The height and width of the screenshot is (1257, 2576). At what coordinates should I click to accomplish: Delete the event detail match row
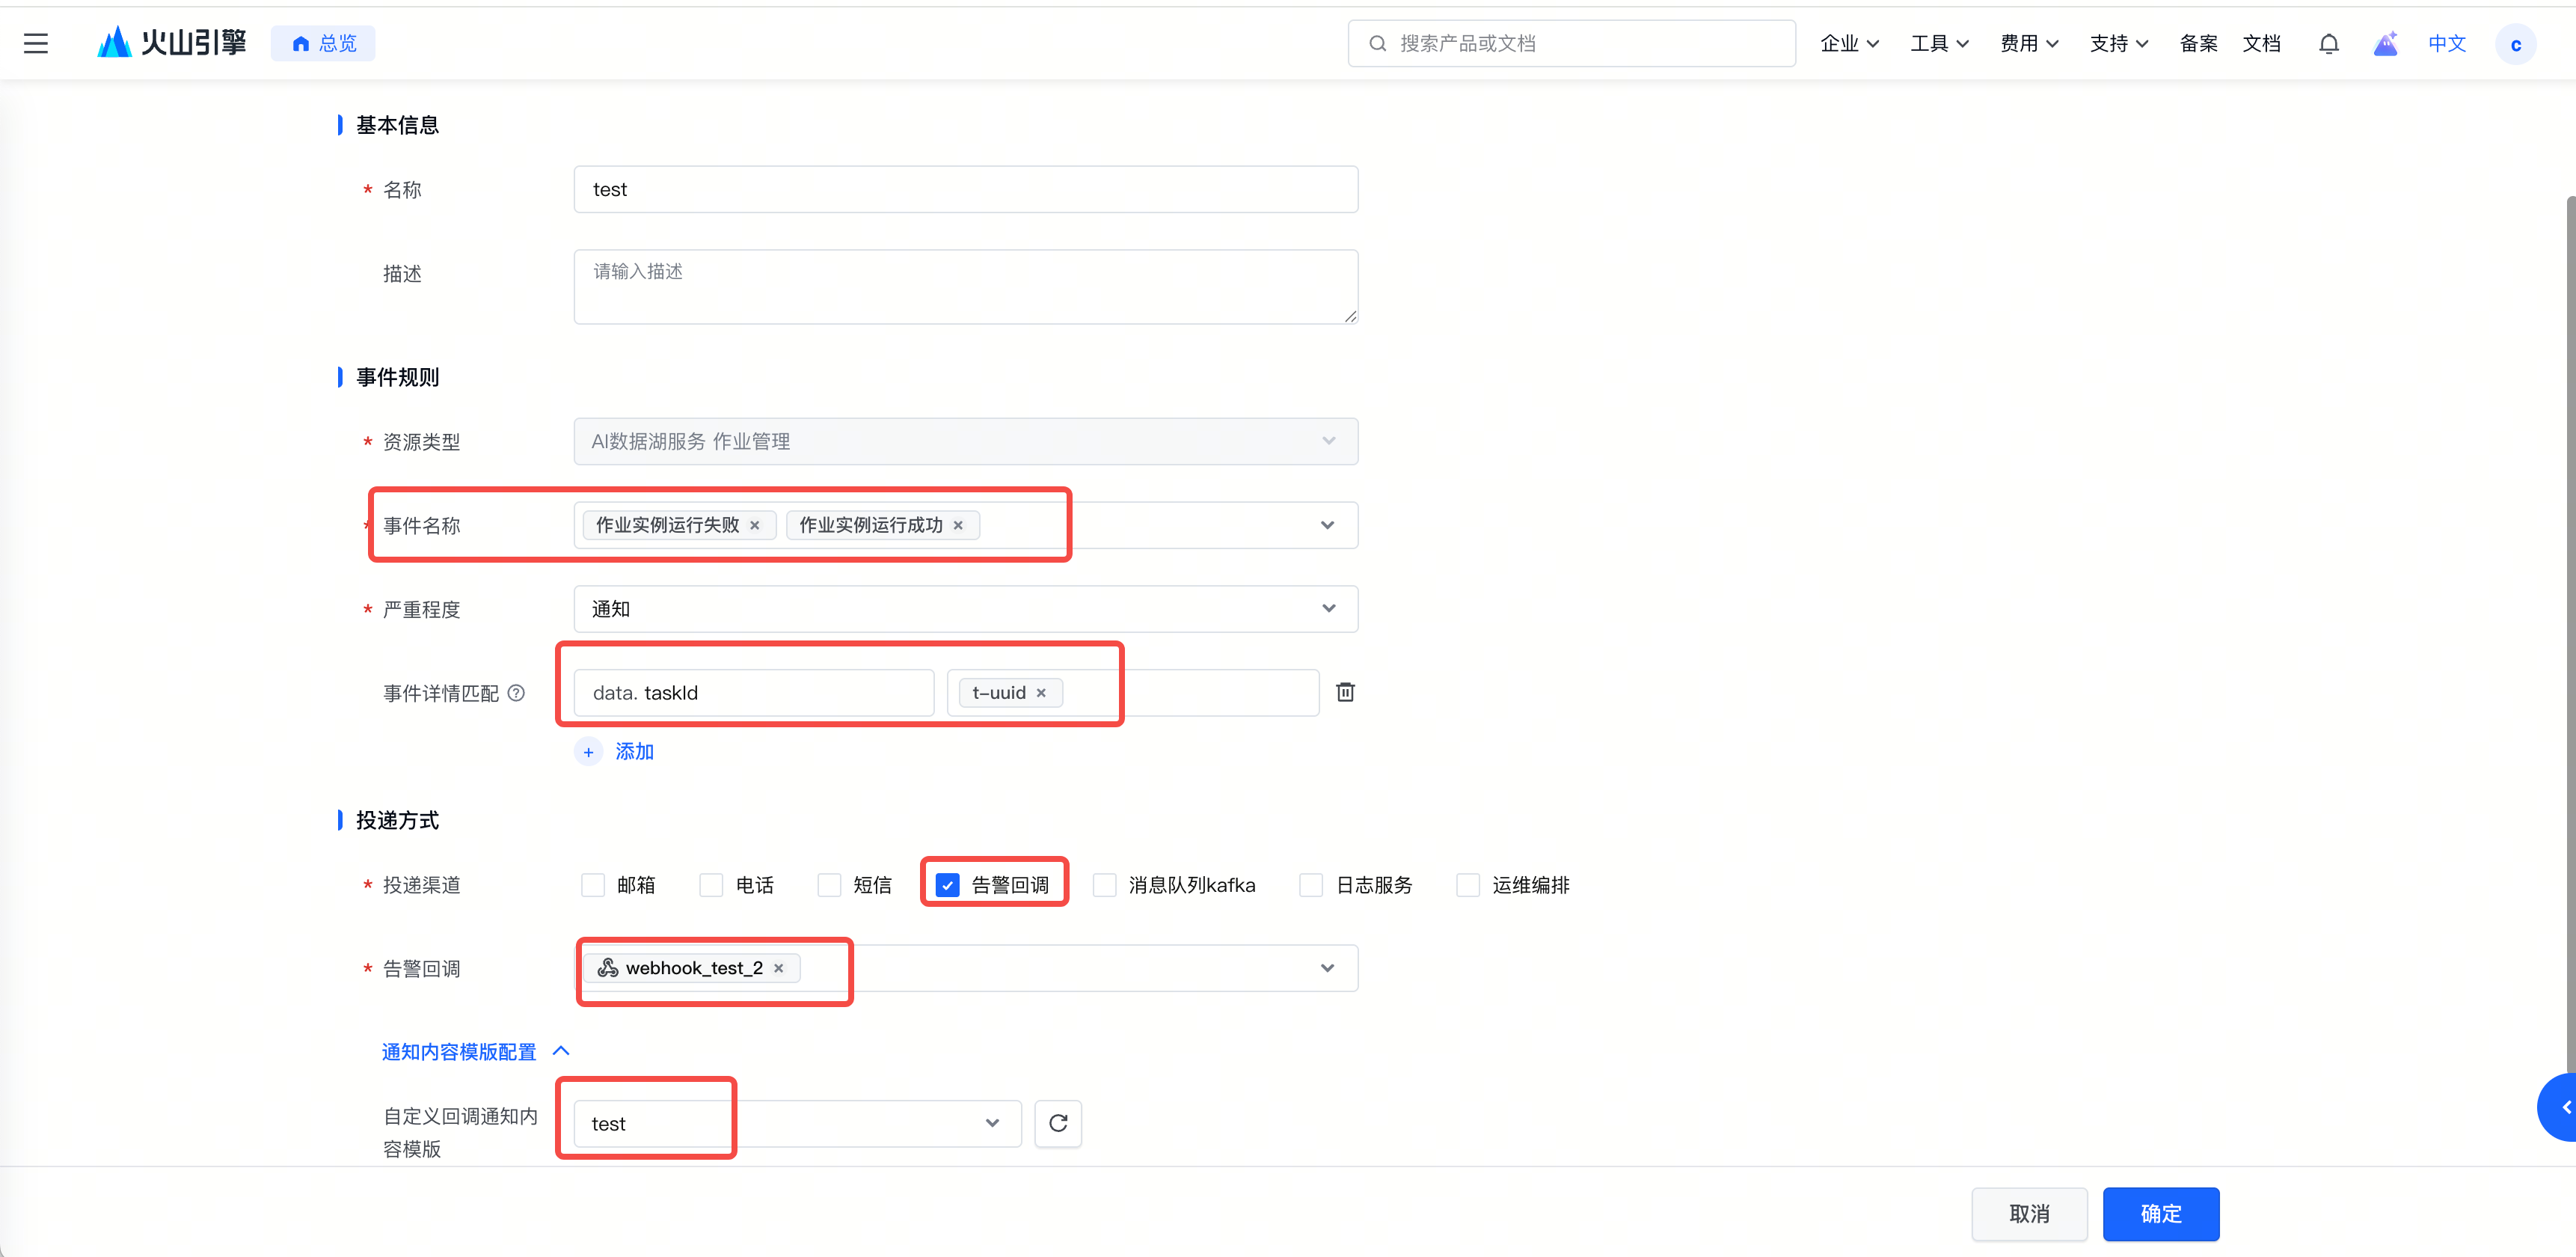pos(1345,692)
